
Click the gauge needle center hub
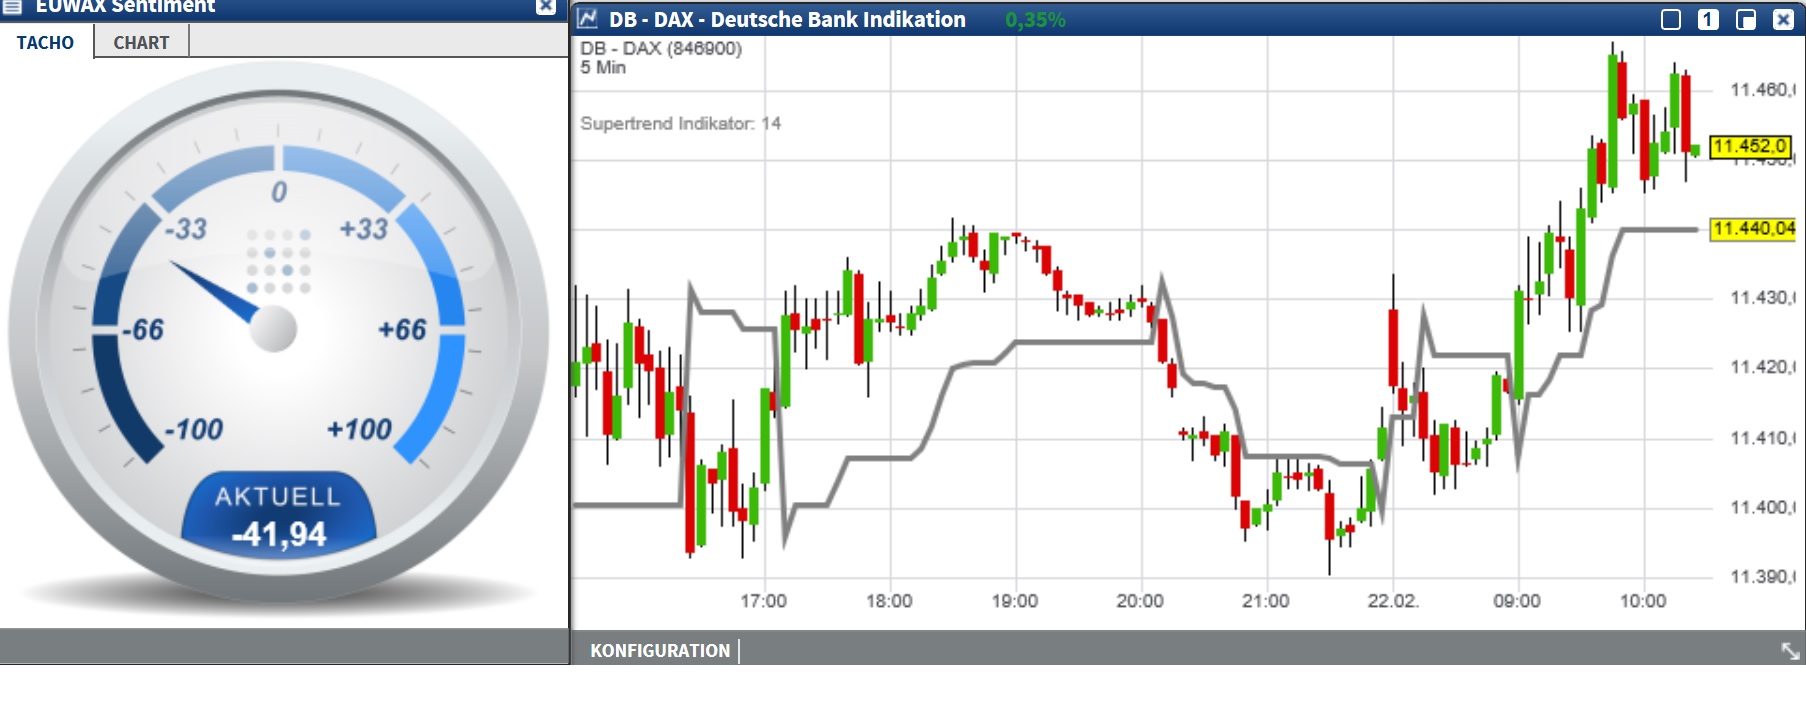coord(273,329)
